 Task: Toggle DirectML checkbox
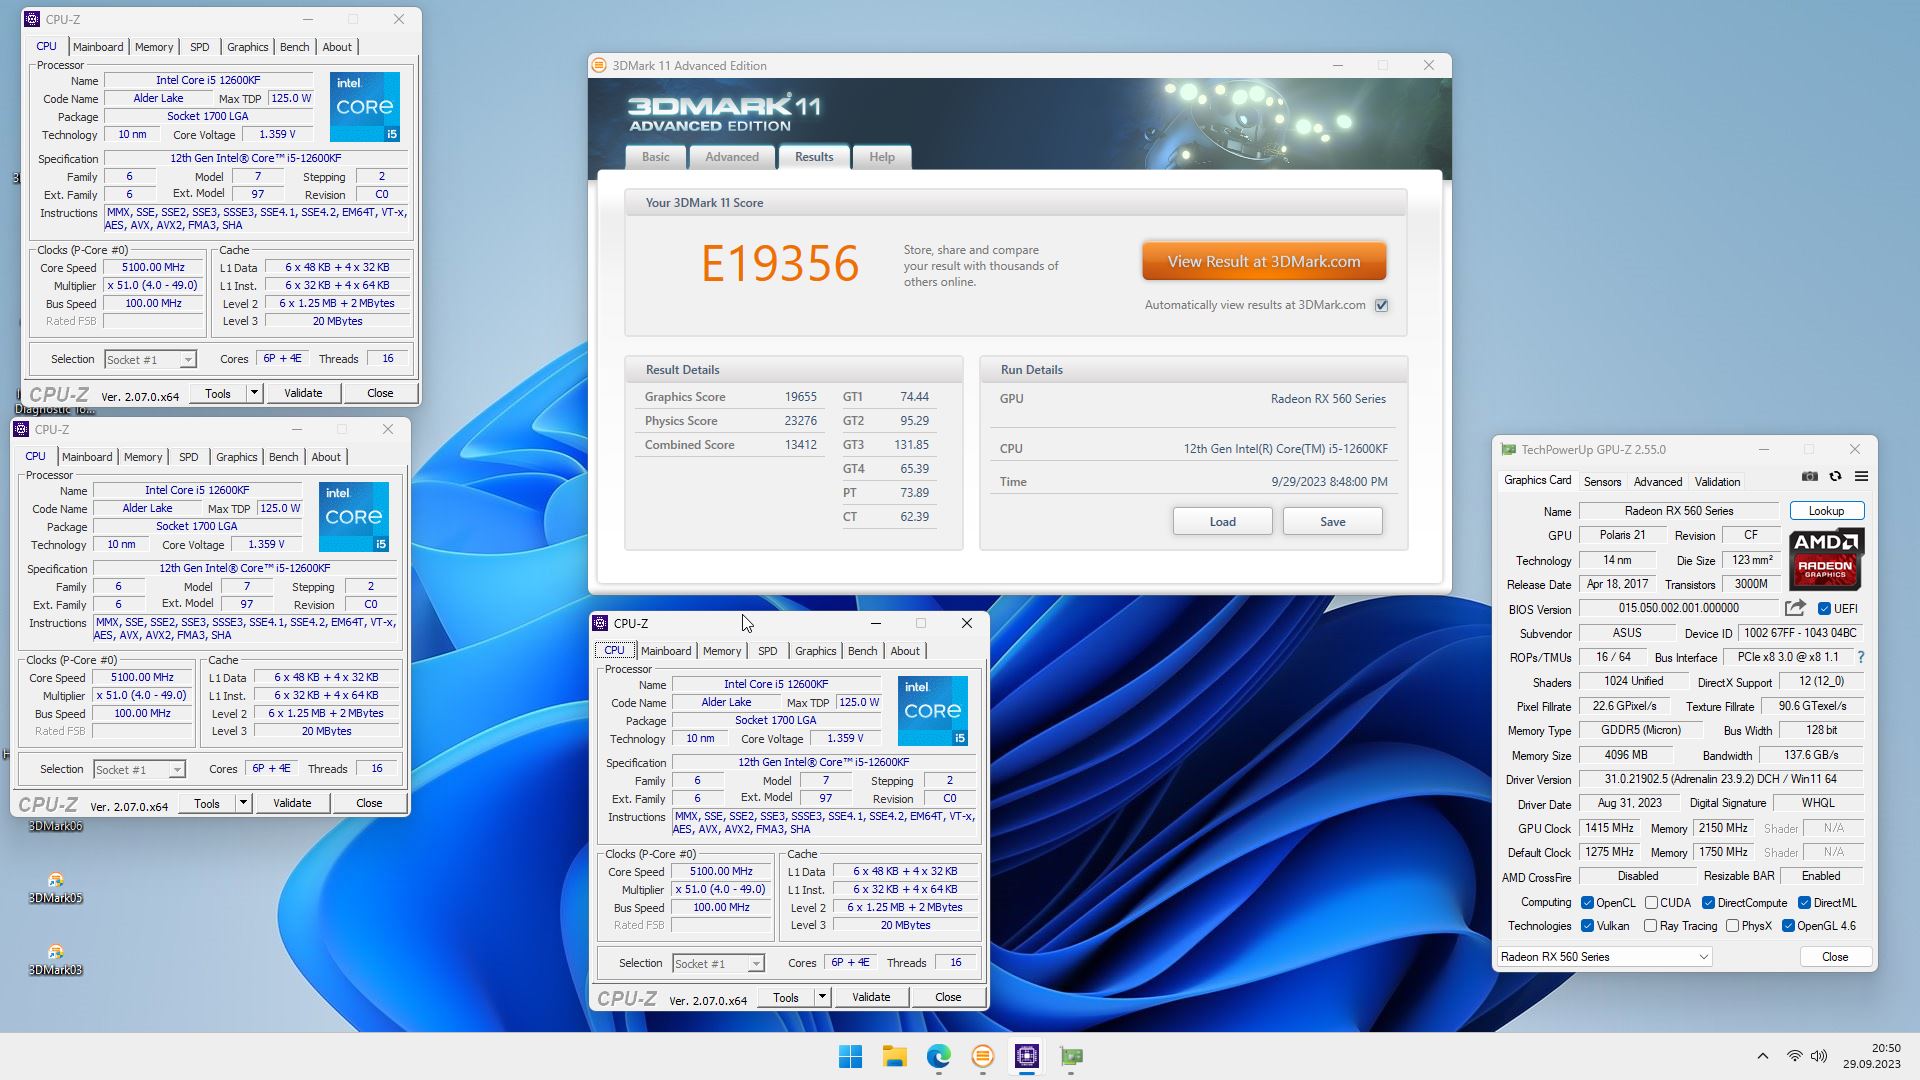1804,902
